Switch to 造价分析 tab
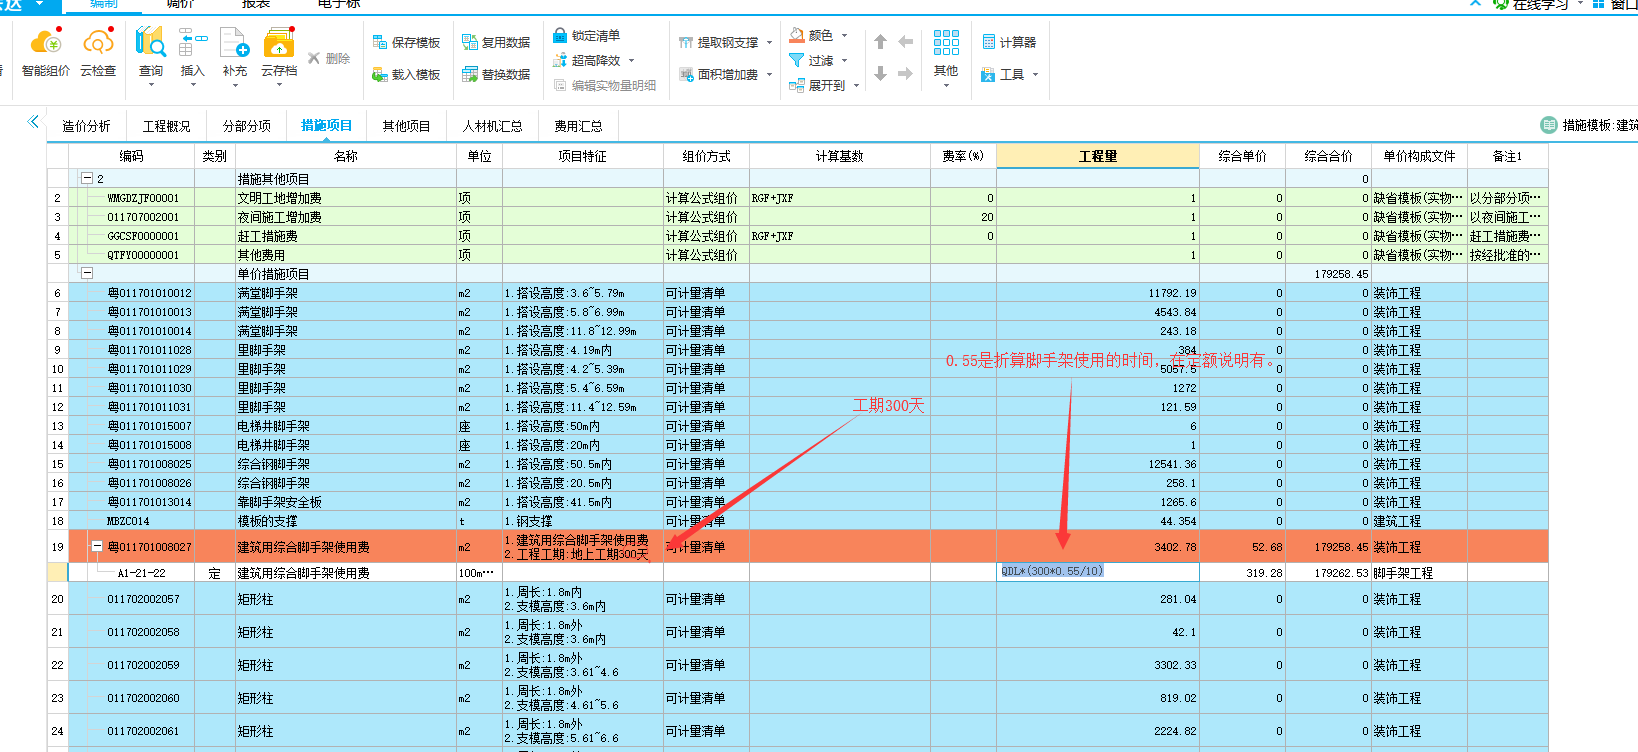The image size is (1638, 752). [x=87, y=126]
